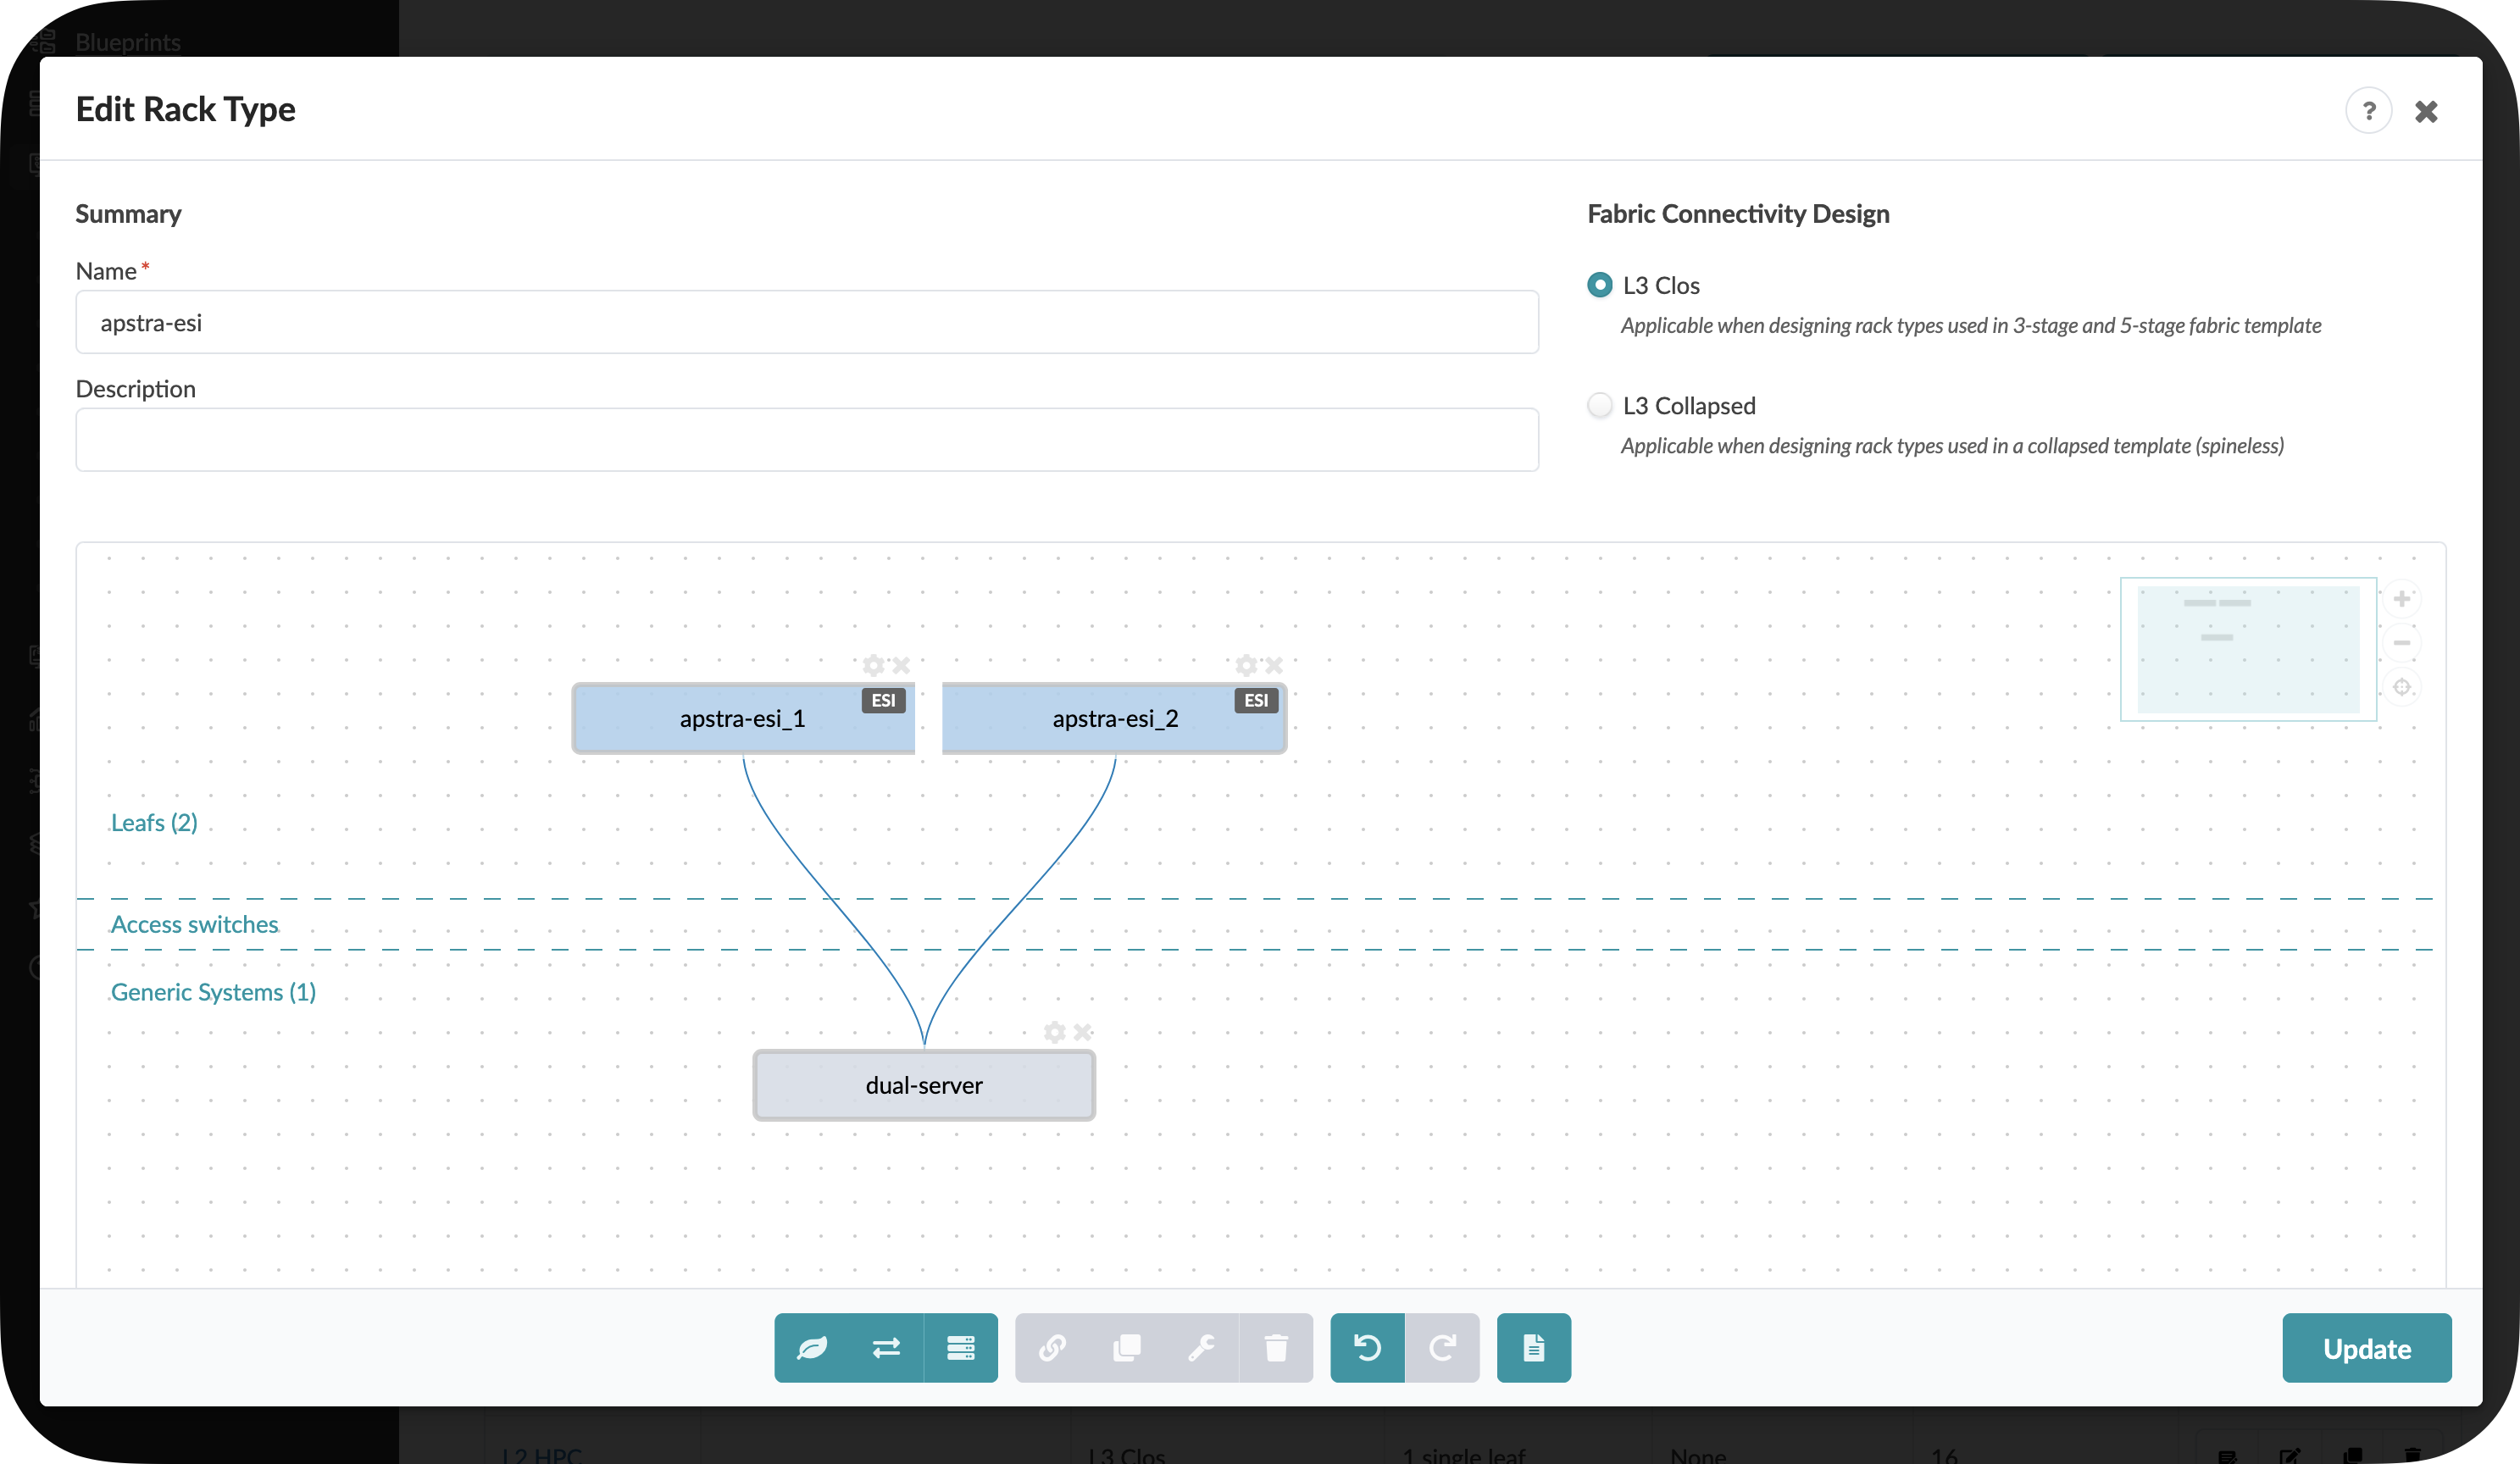Screen dimensions: 2520x1464
Task: Remove dual-server using its X icon
Action: [x=1082, y=1032]
